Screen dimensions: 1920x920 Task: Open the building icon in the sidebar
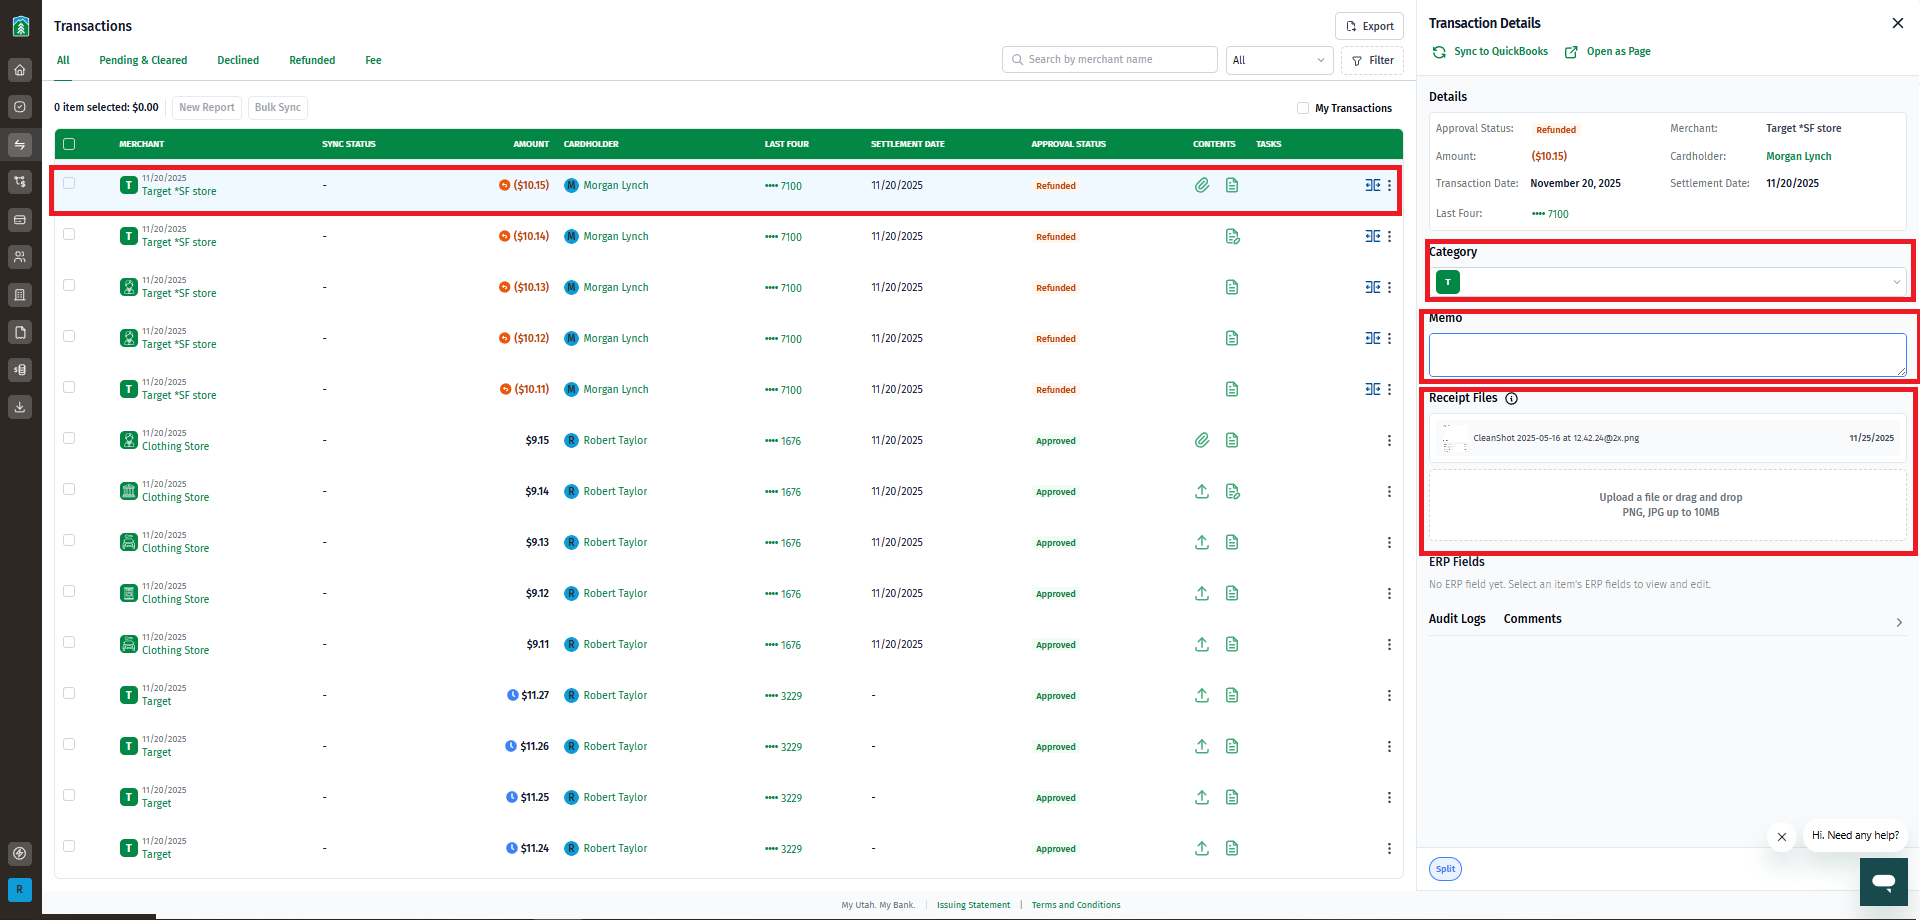coord(20,295)
